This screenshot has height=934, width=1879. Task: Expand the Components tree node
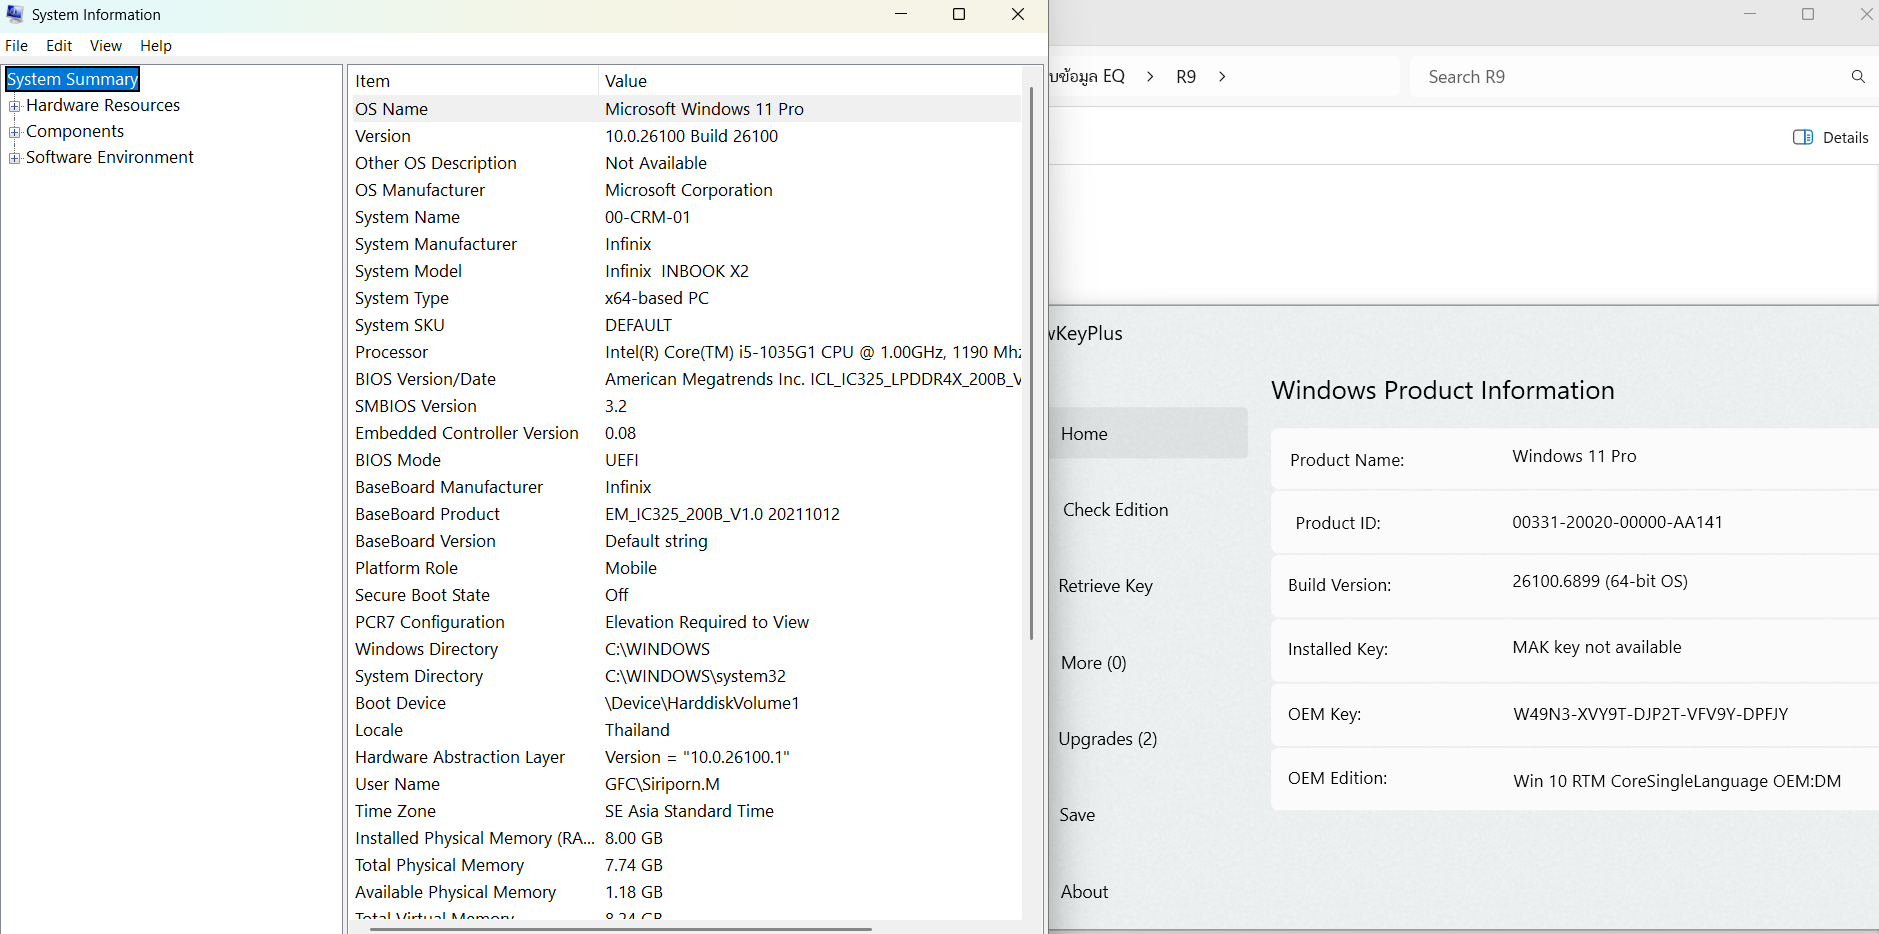(15, 132)
